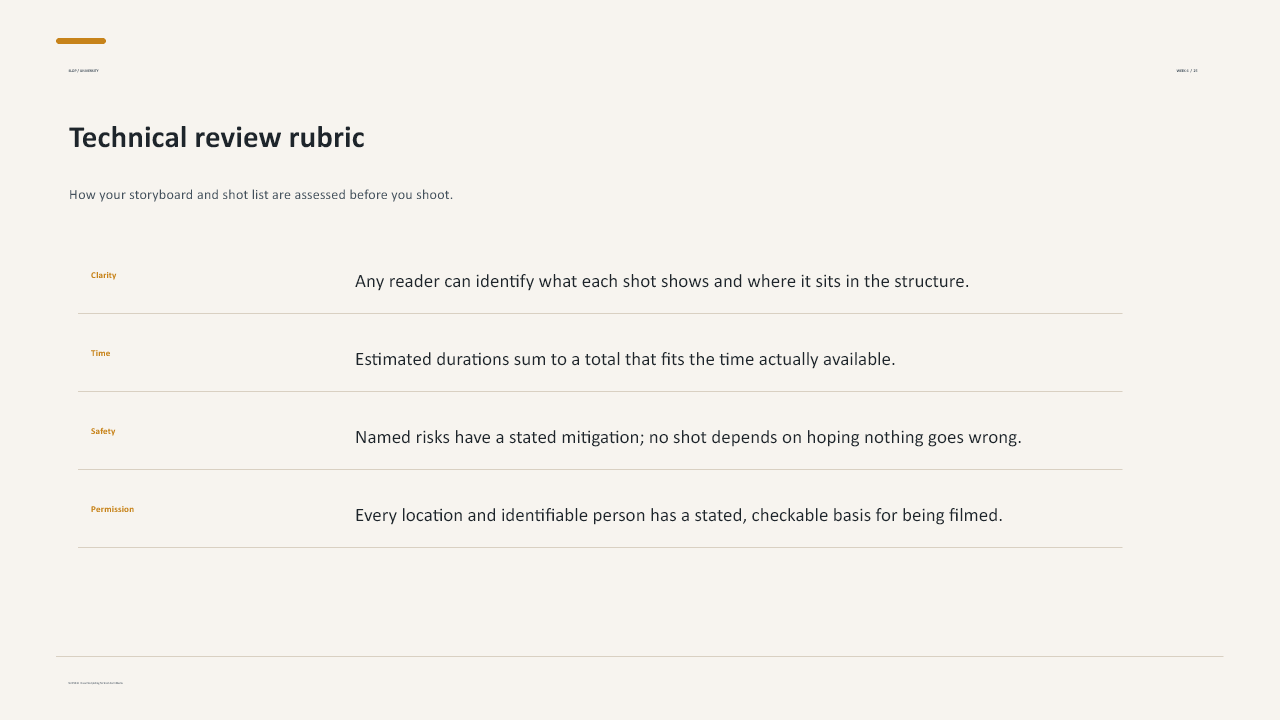Click the orange accent bar at top left
This screenshot has width=1280, height=720.
tap(81, 41)
